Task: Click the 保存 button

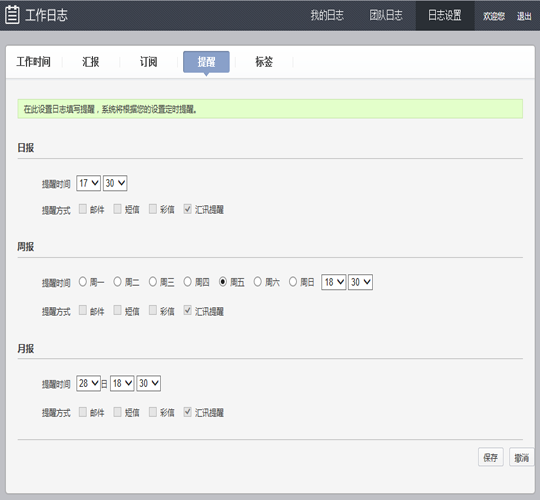Action: 490,457
